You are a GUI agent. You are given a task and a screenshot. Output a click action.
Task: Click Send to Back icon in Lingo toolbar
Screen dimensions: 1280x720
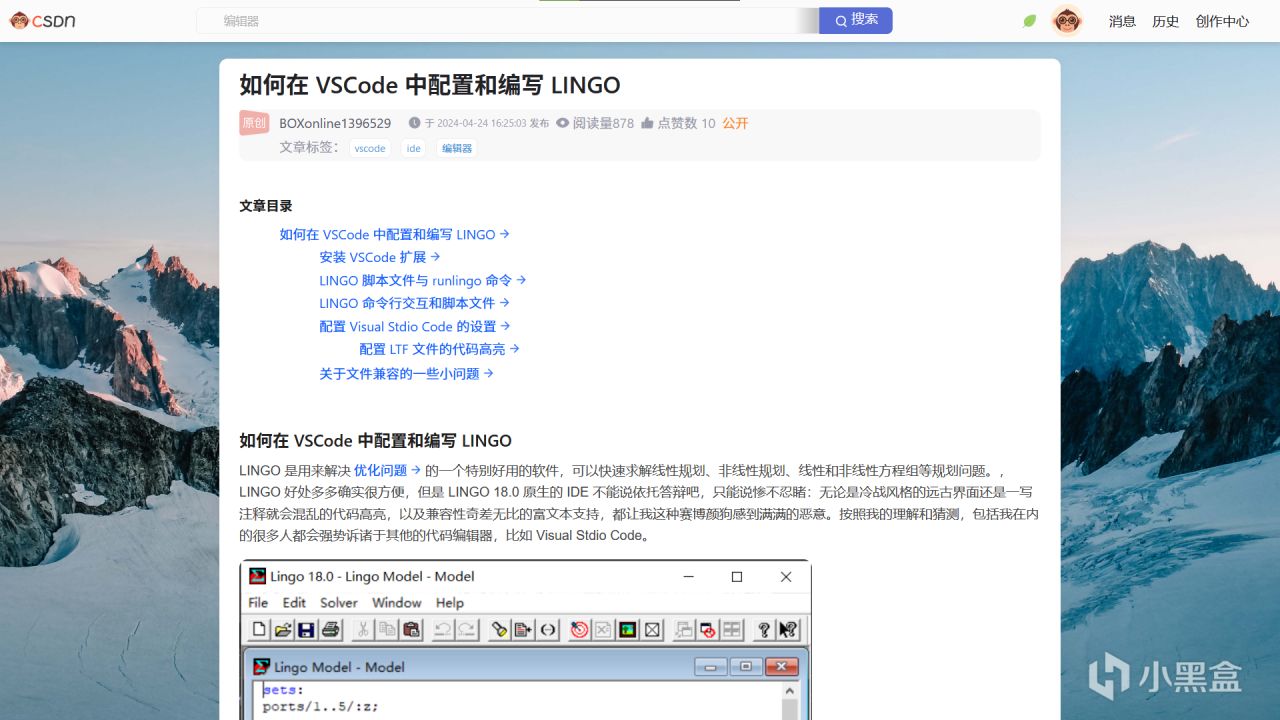pos(684,629)
